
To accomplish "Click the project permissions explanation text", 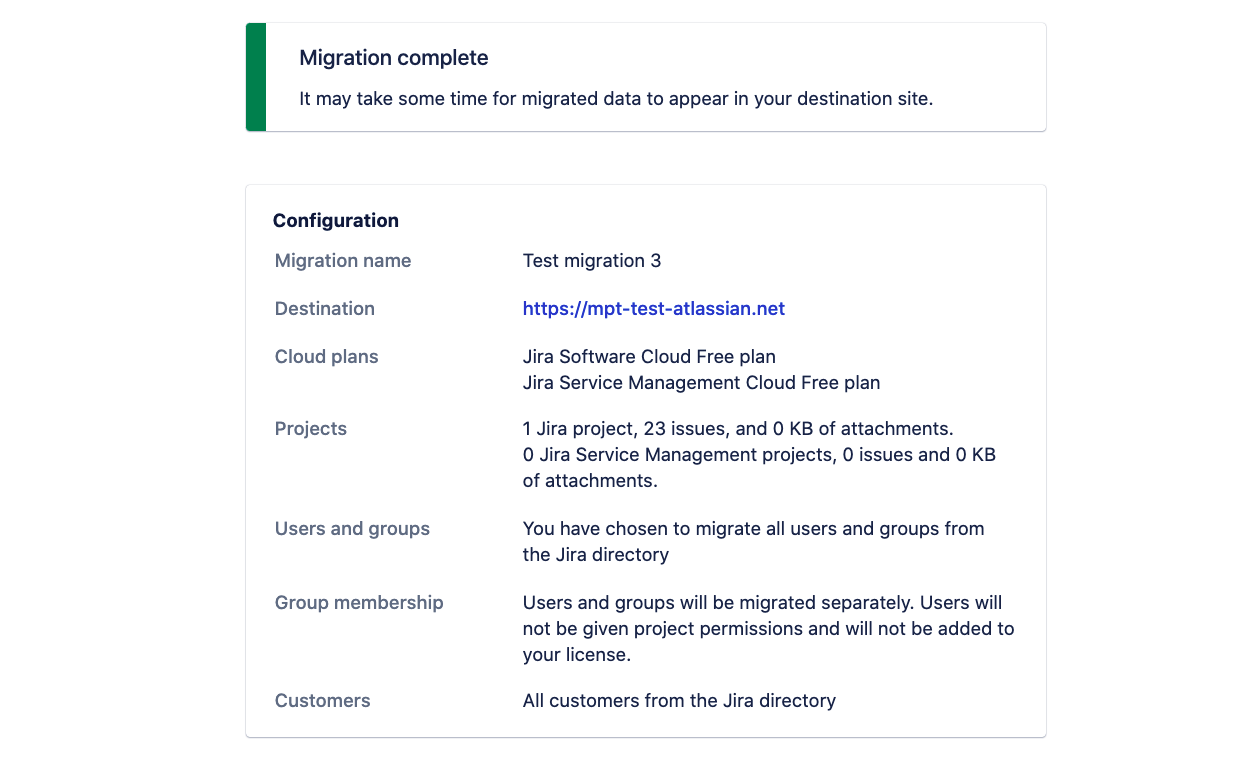I will [x=767, y=628].
